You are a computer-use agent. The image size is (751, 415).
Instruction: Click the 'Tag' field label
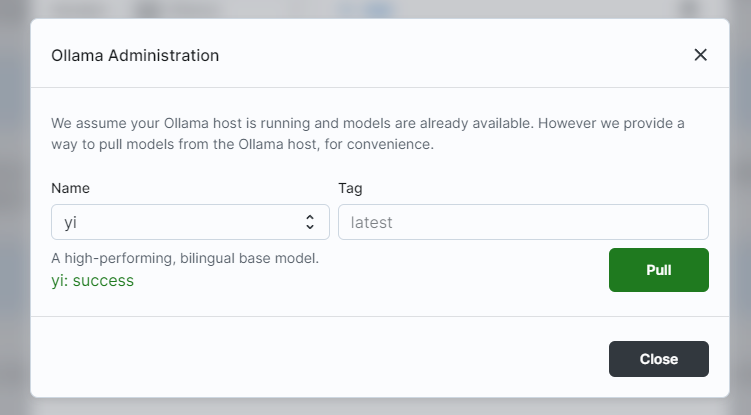[350, 188]
